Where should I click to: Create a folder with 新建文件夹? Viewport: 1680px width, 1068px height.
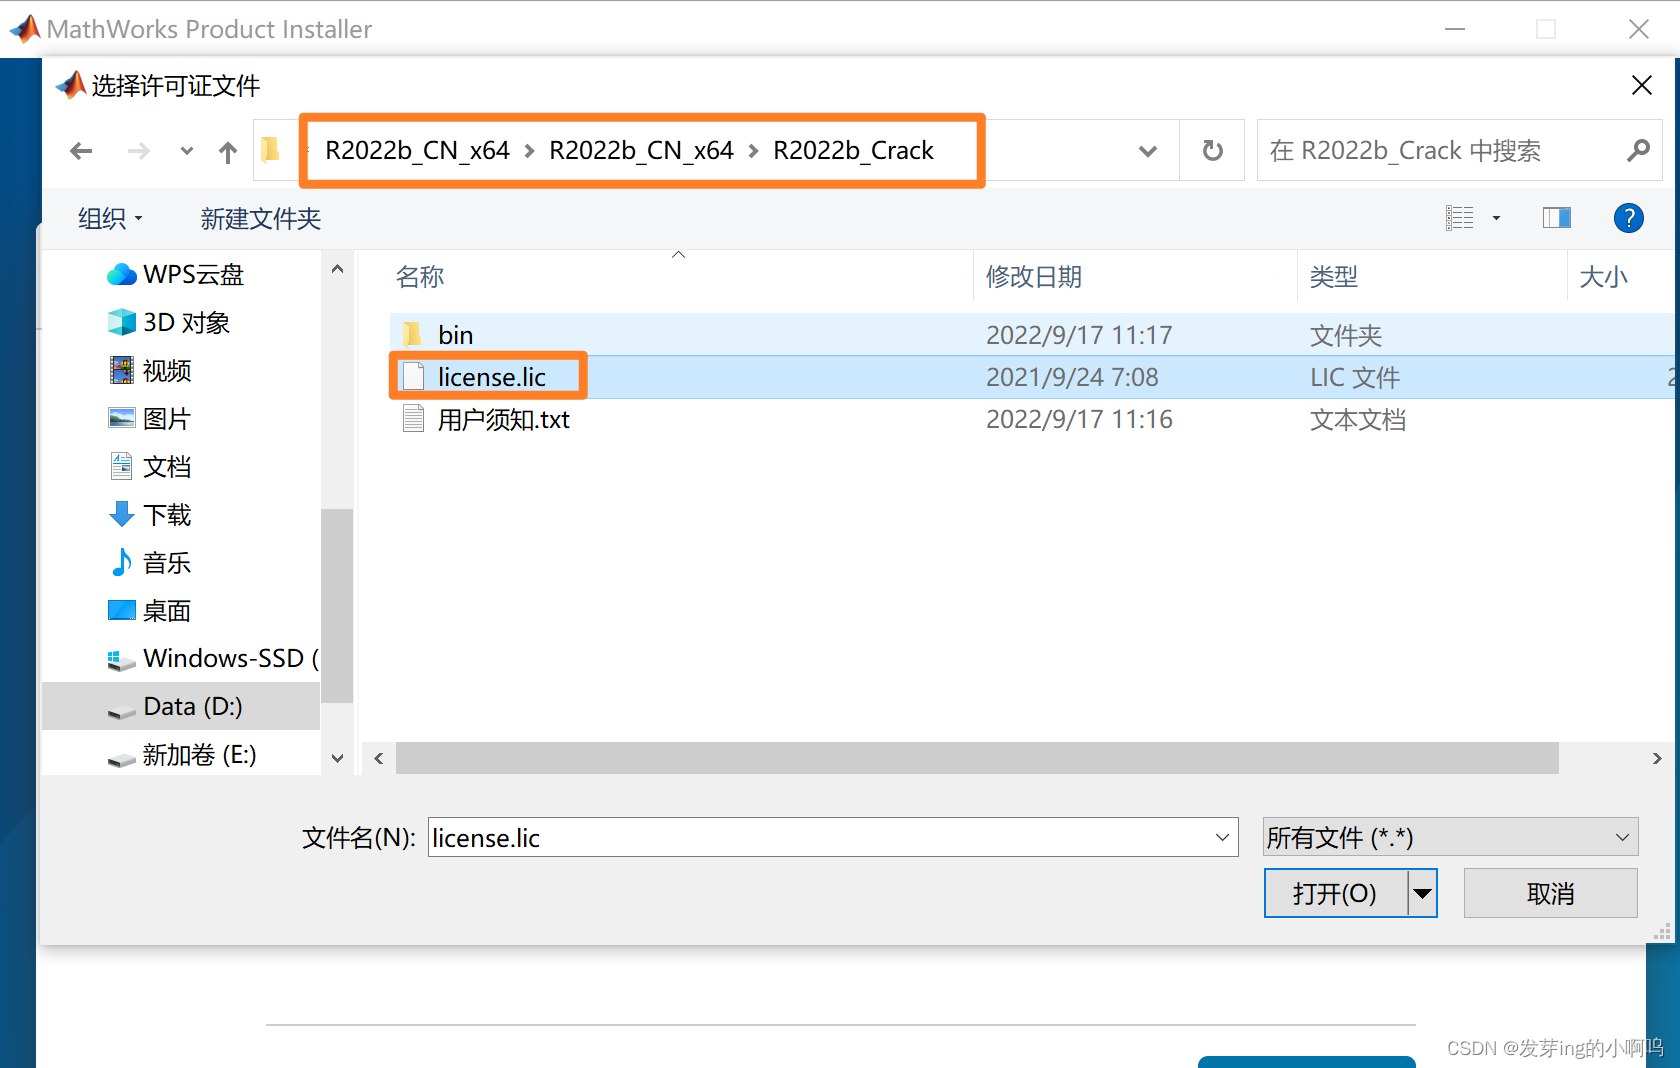tap(260, 218)
